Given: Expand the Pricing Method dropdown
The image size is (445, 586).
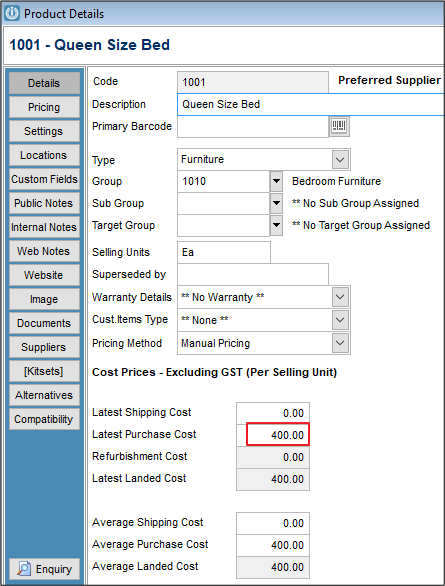Looking at the screenshot, I should click(x=340, y=343).
